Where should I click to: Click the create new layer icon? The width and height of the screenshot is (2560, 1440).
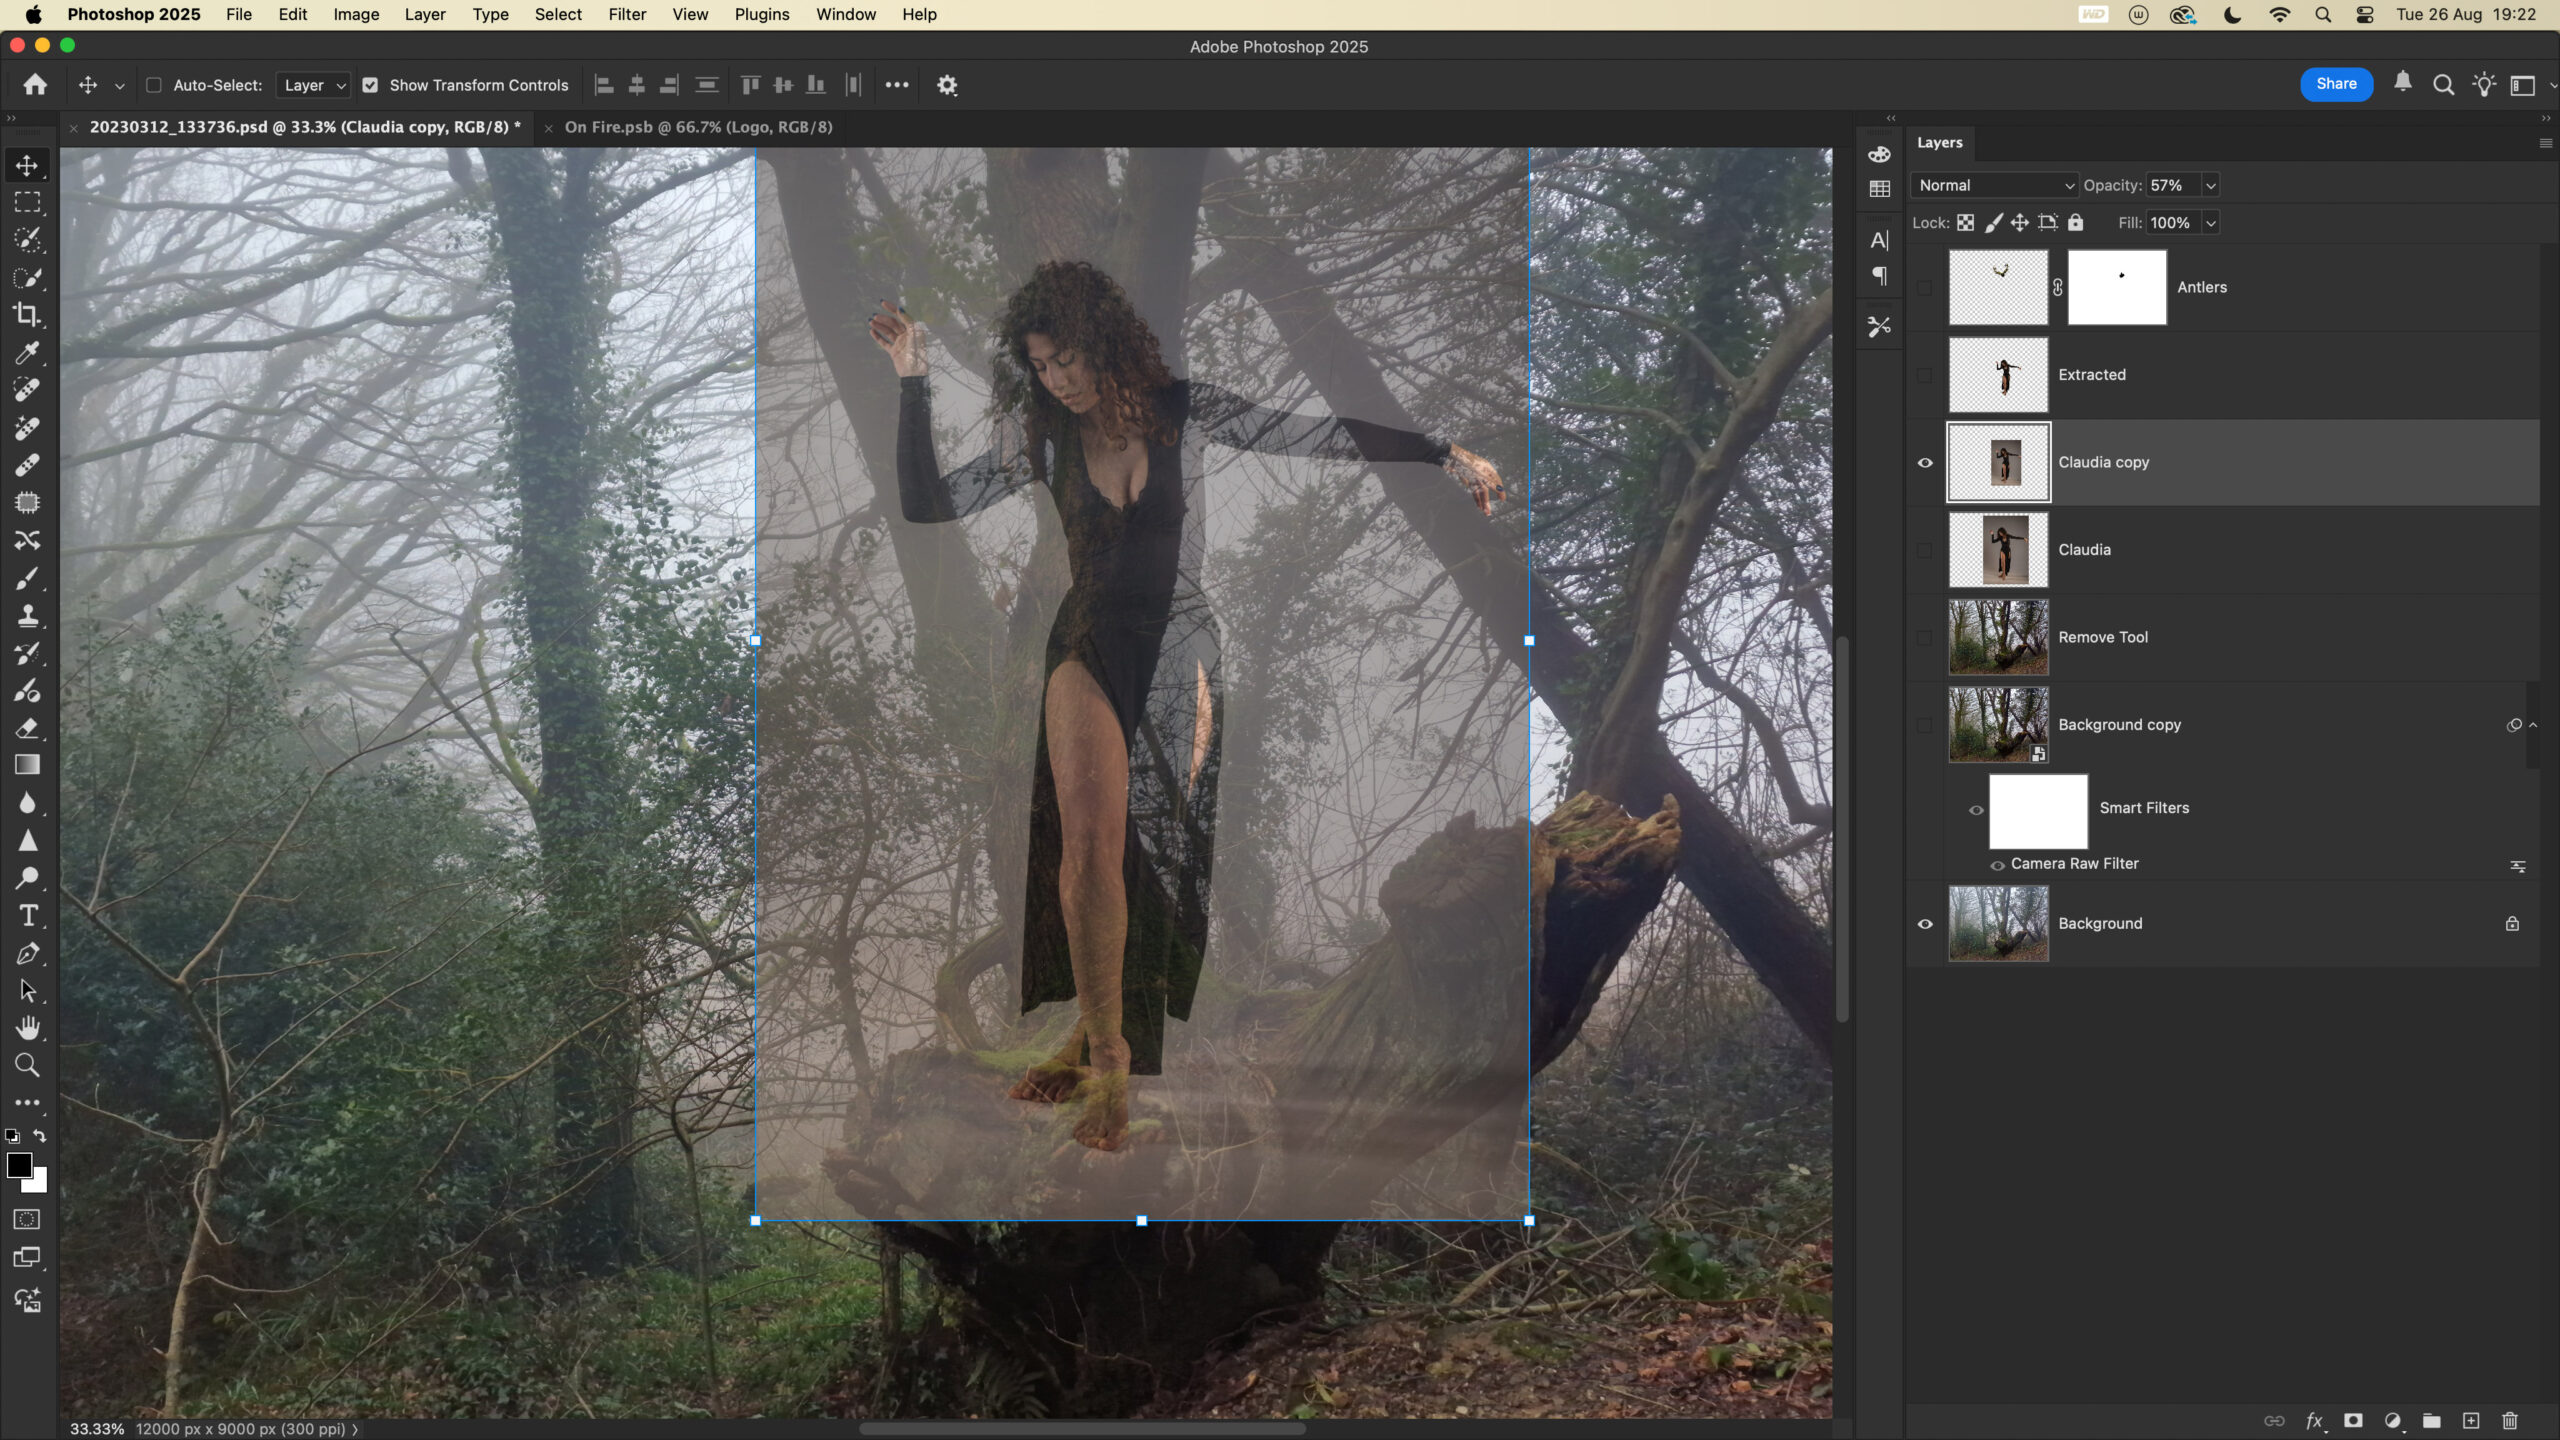2471,1421
